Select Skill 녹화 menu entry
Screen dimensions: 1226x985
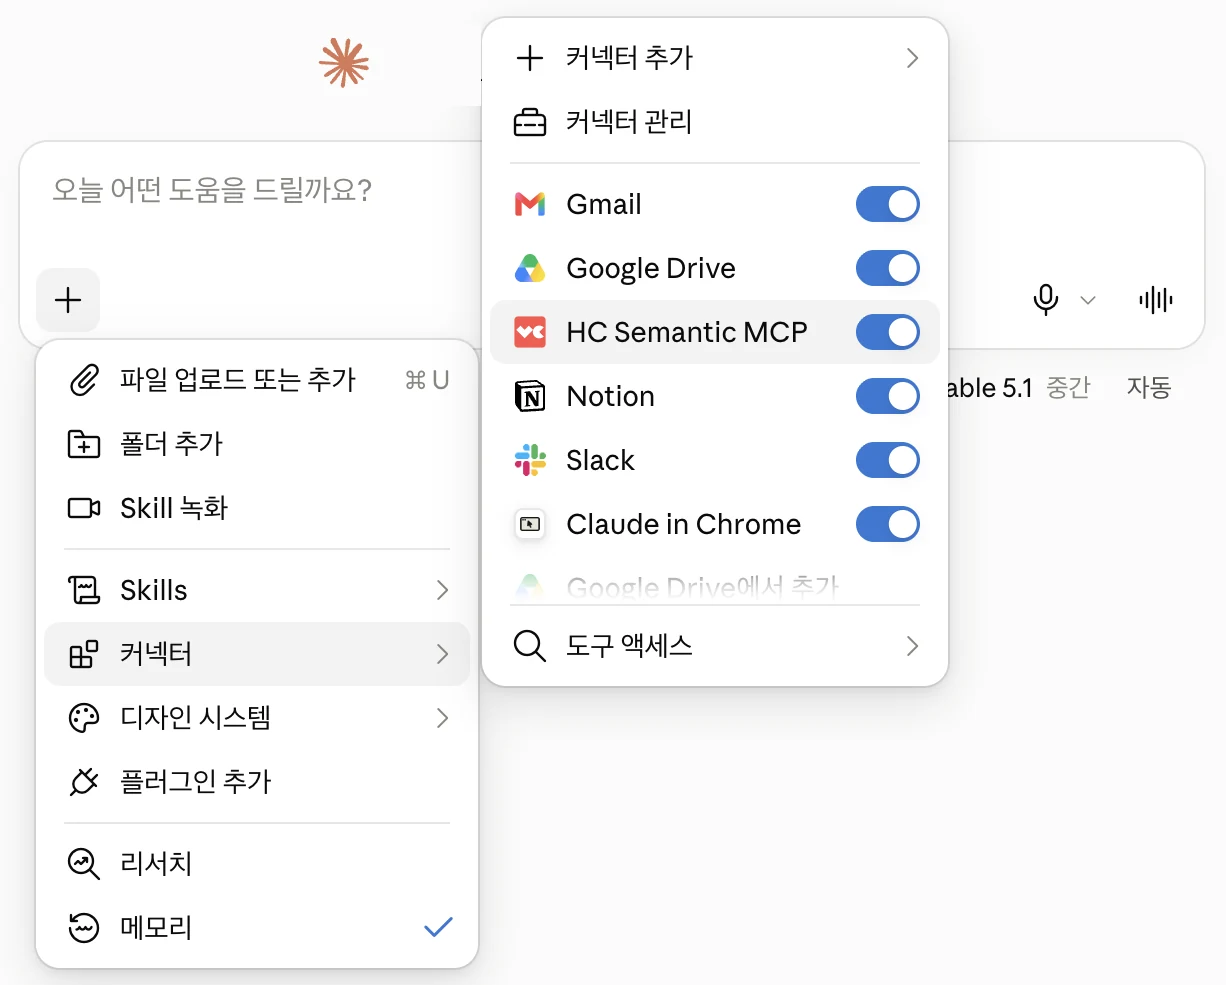[257, 508]
